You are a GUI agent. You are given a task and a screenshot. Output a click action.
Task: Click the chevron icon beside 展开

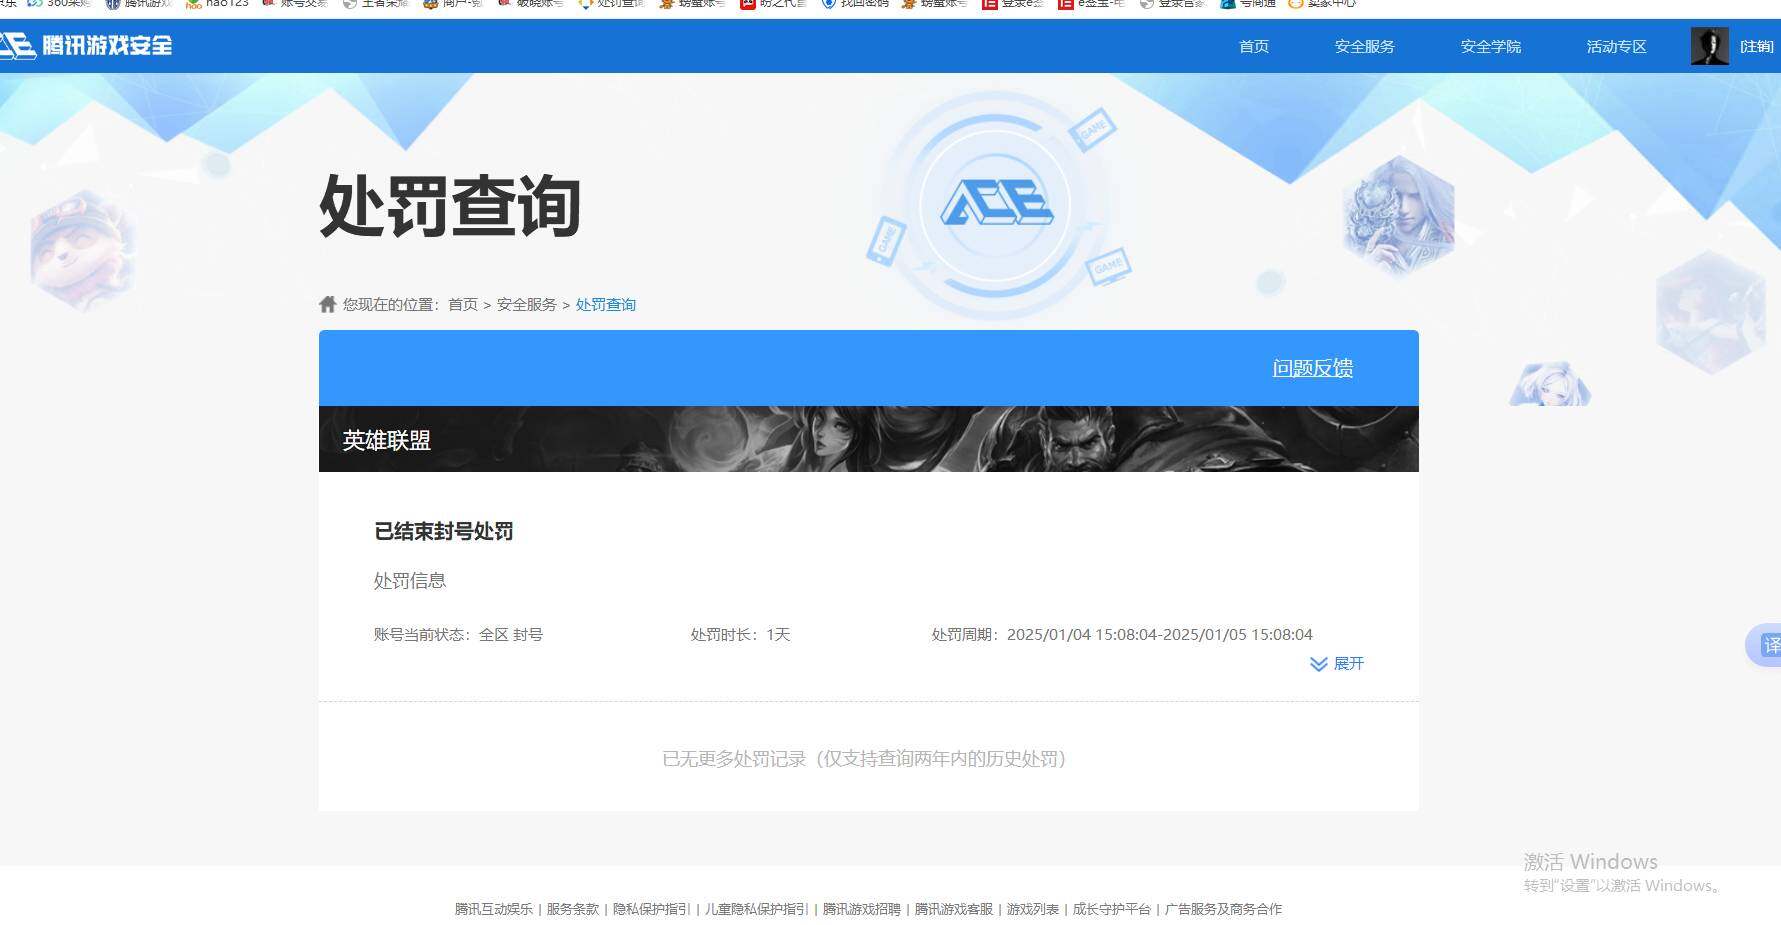(1317, 664)
